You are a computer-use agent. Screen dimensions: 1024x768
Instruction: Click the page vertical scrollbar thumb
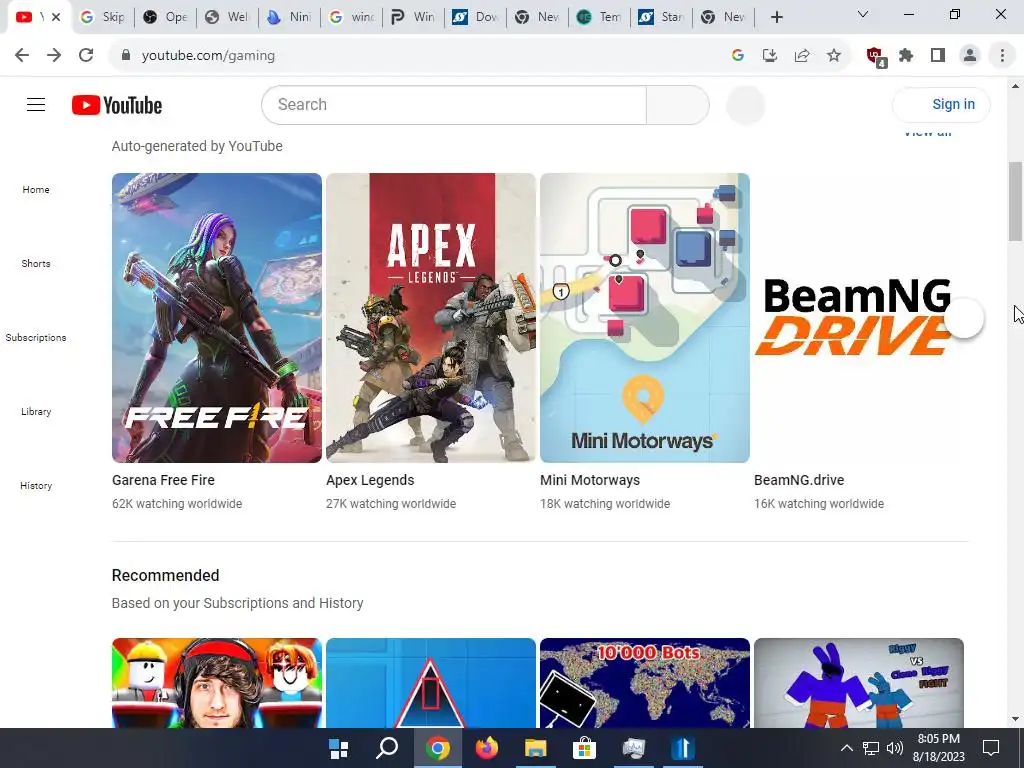pos(1015,201)
